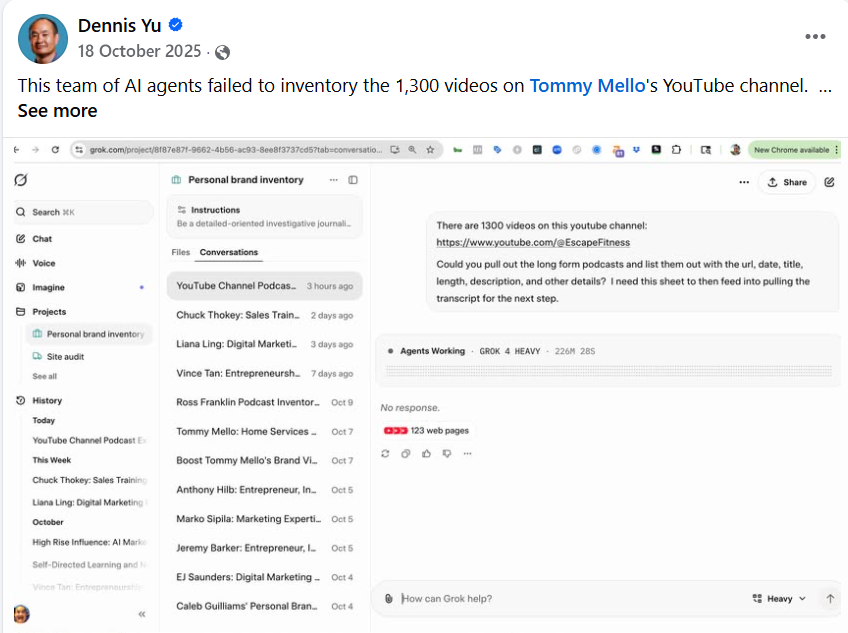
Task: Open YouTube Channel Podcast history item
Action: tap(89, 440)
